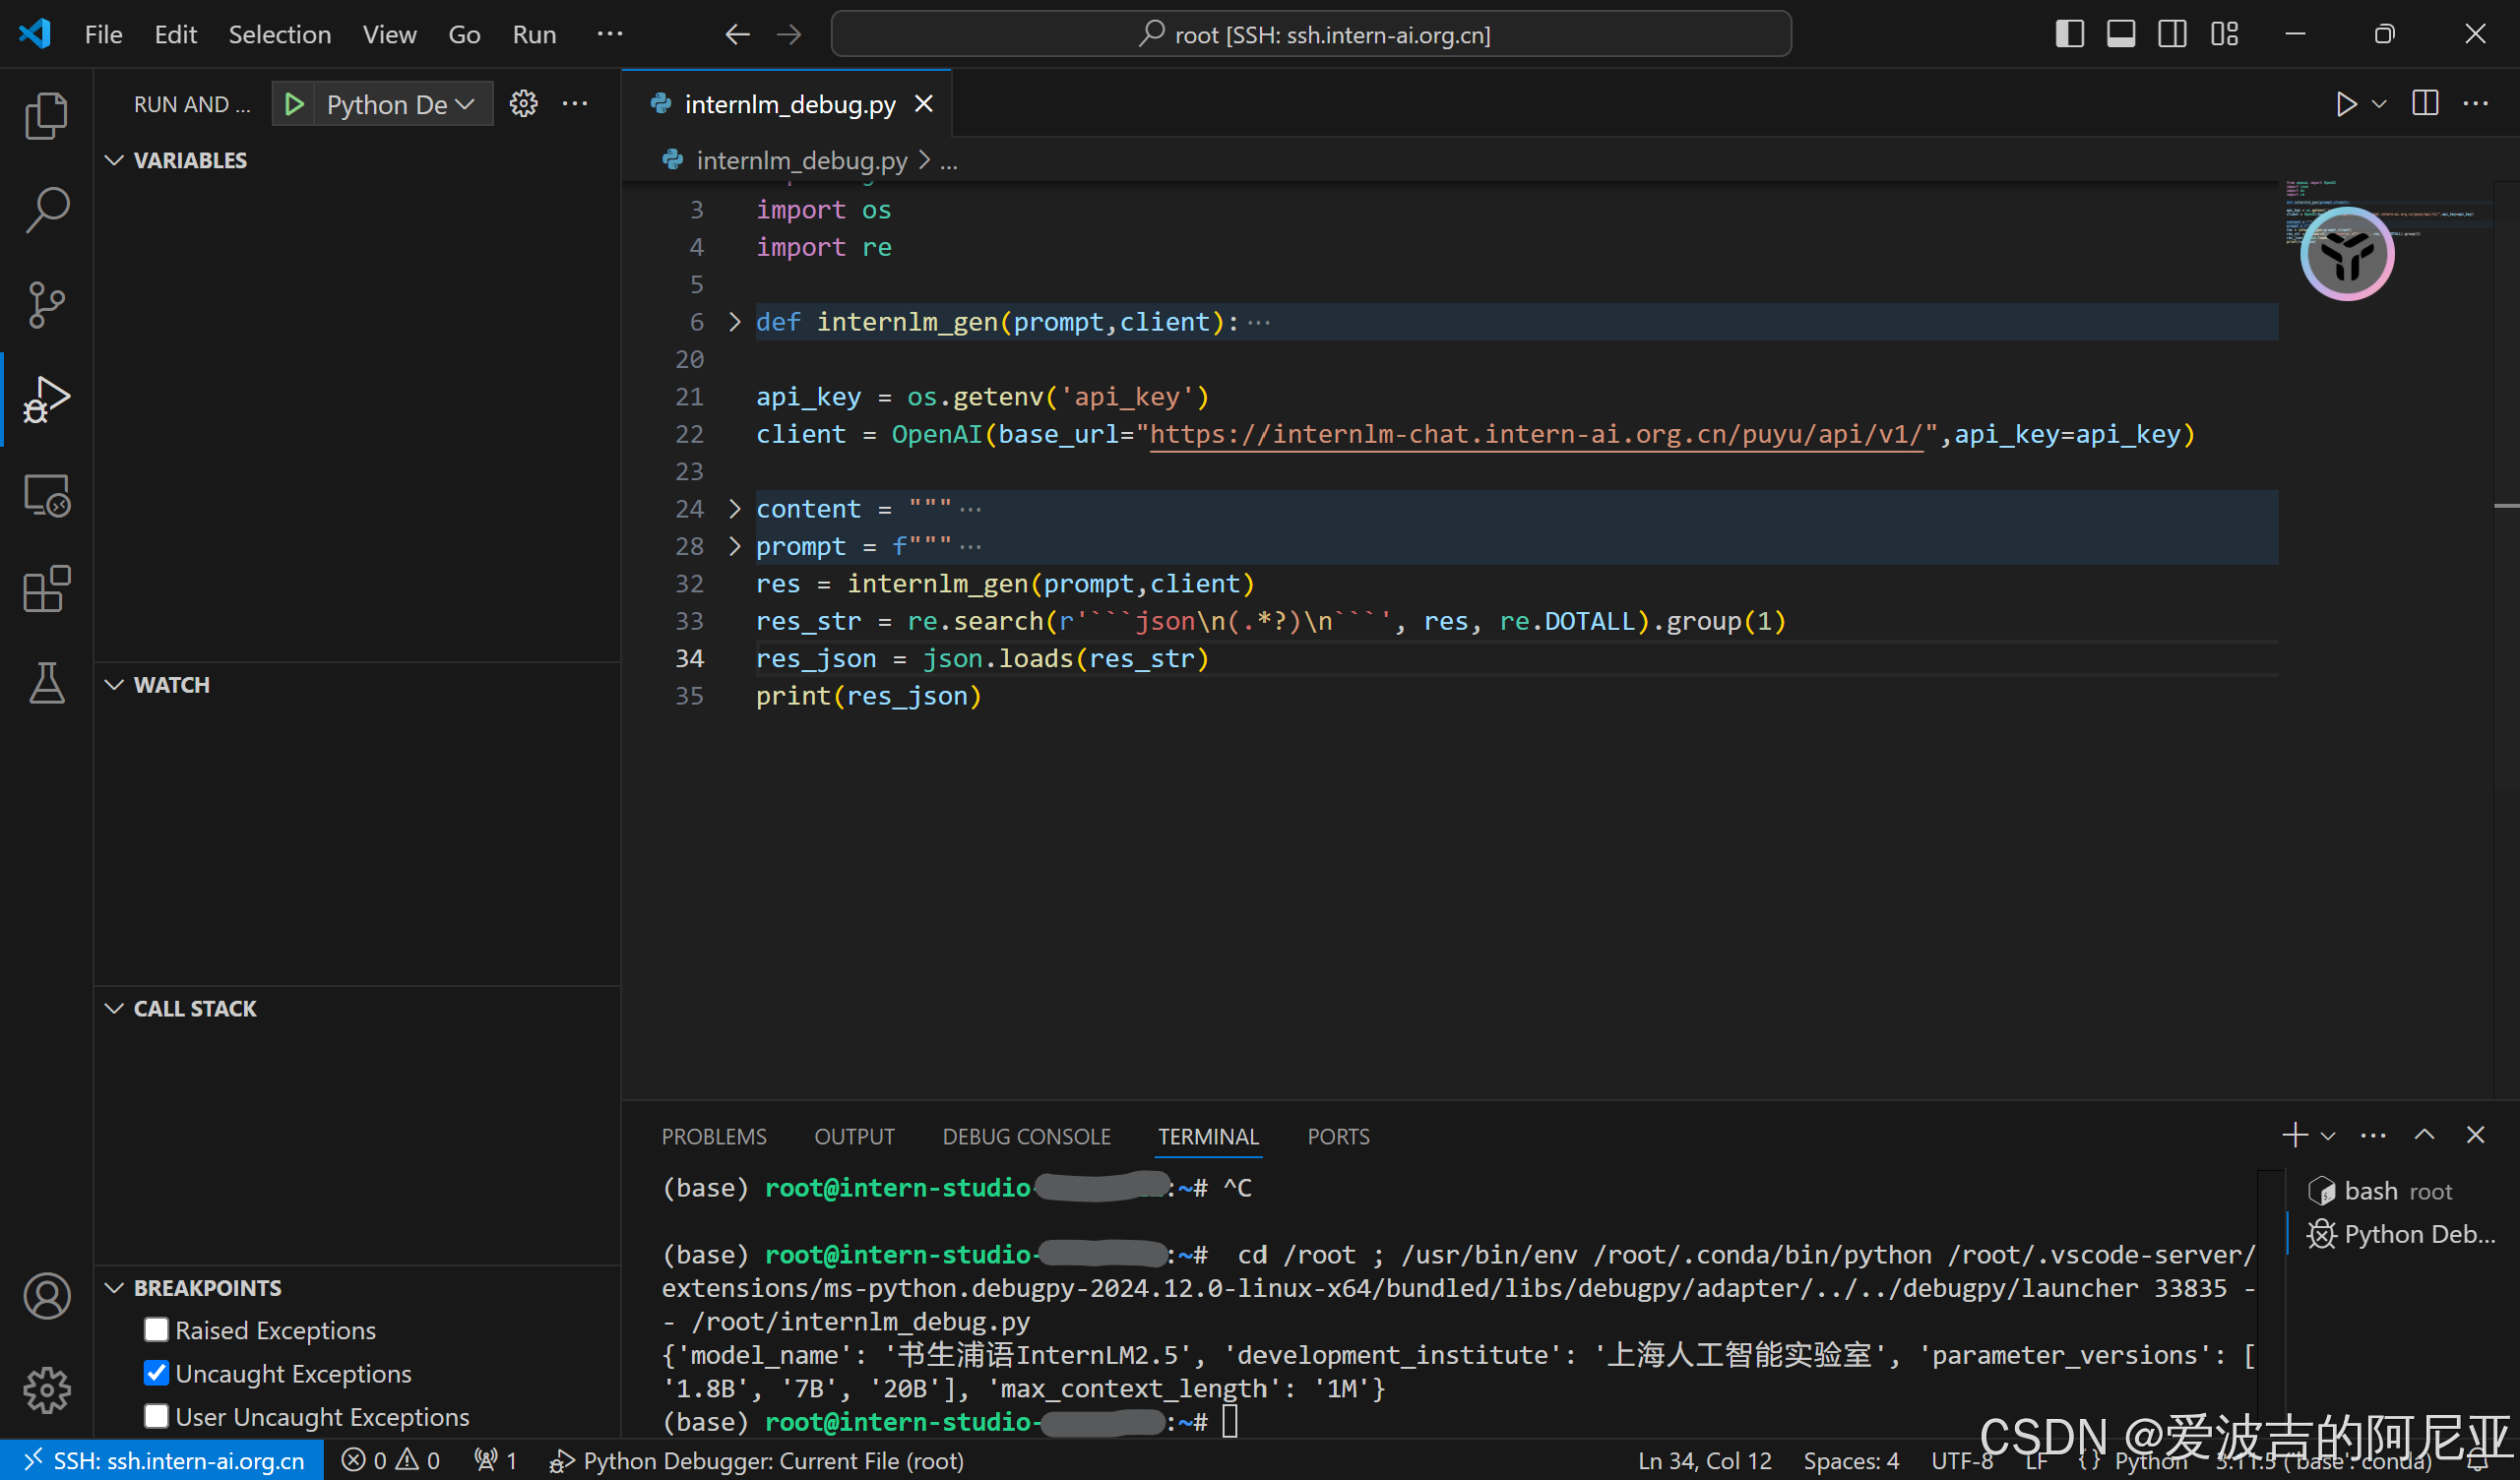
Task: Open the Source Control view
Action: [x=46, y=304]
